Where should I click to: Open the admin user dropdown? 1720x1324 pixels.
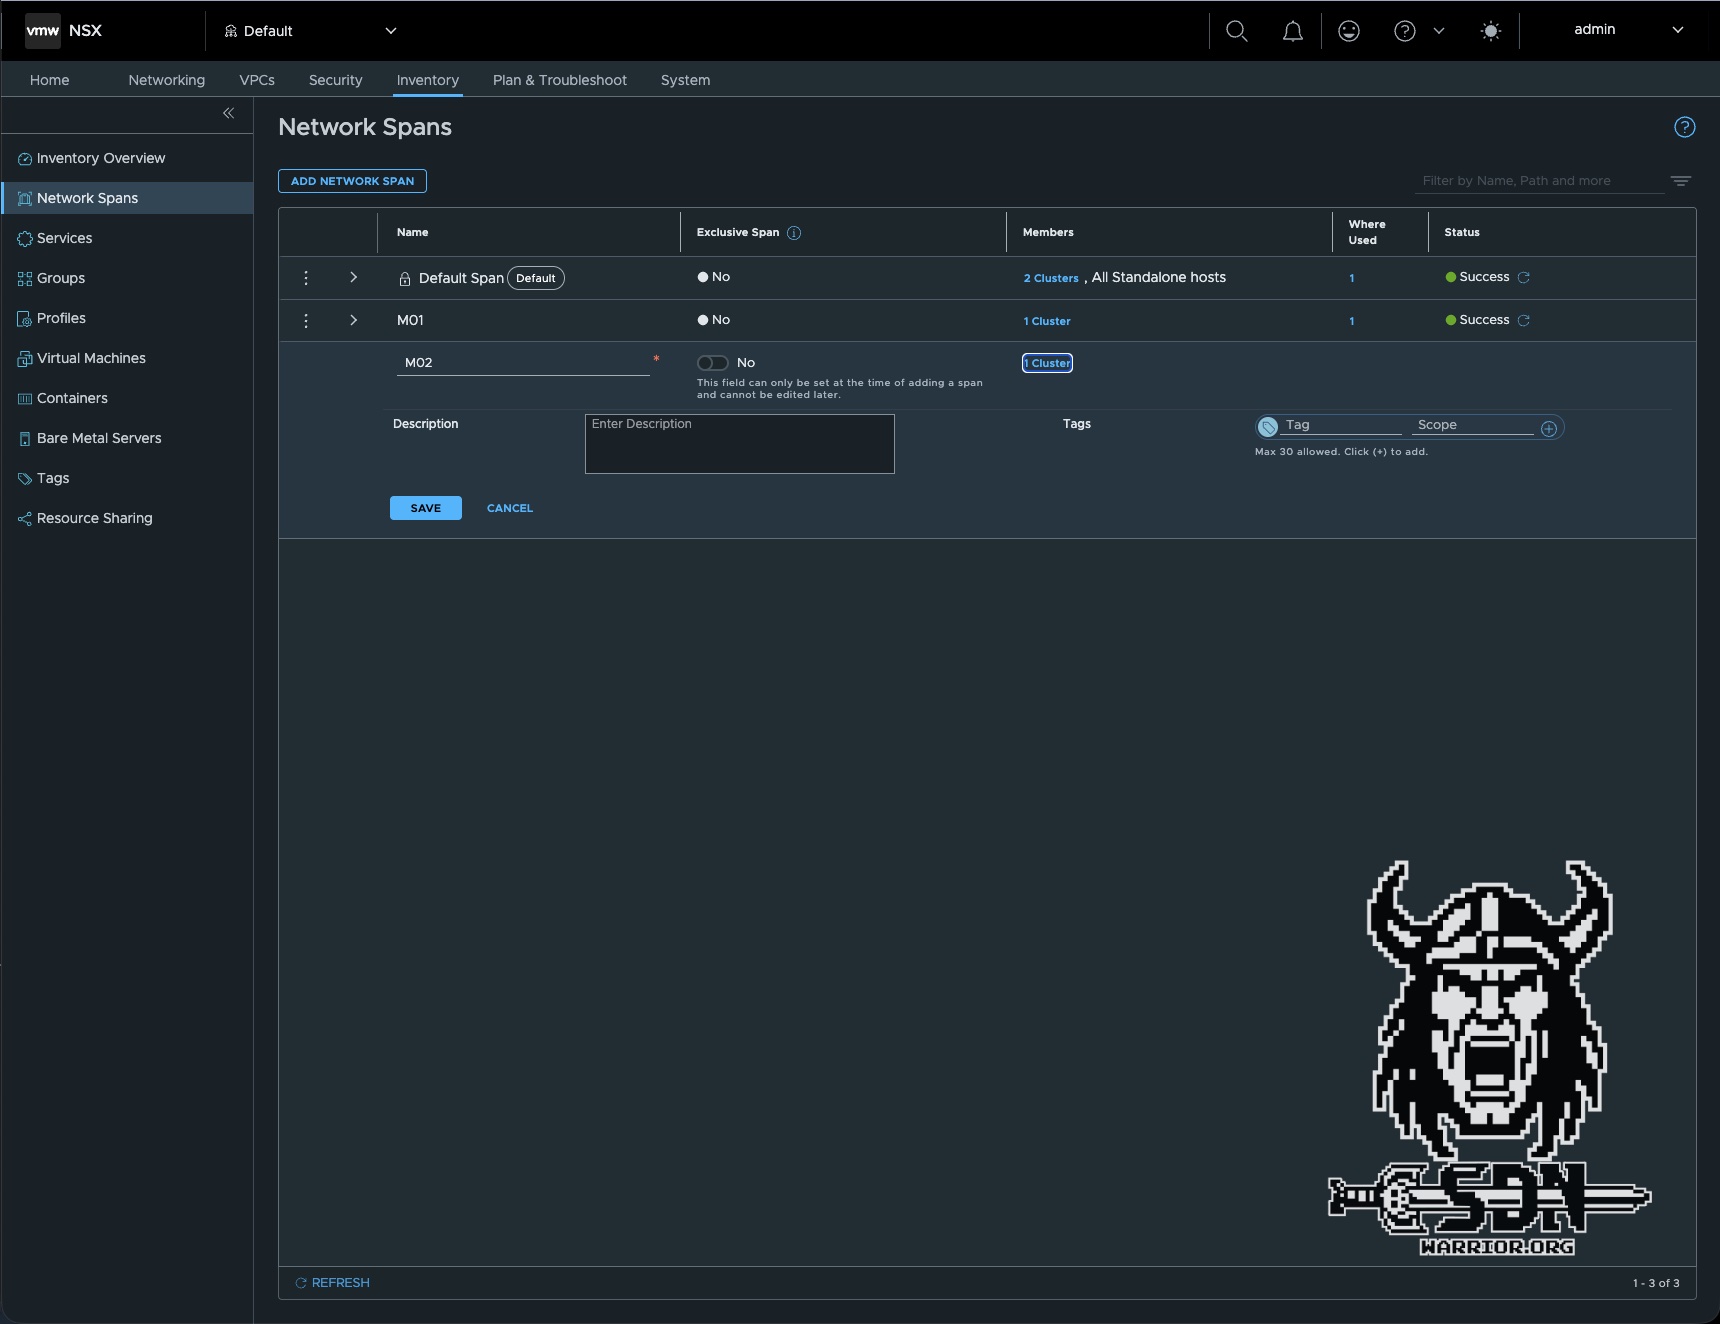pos(1627,30)
